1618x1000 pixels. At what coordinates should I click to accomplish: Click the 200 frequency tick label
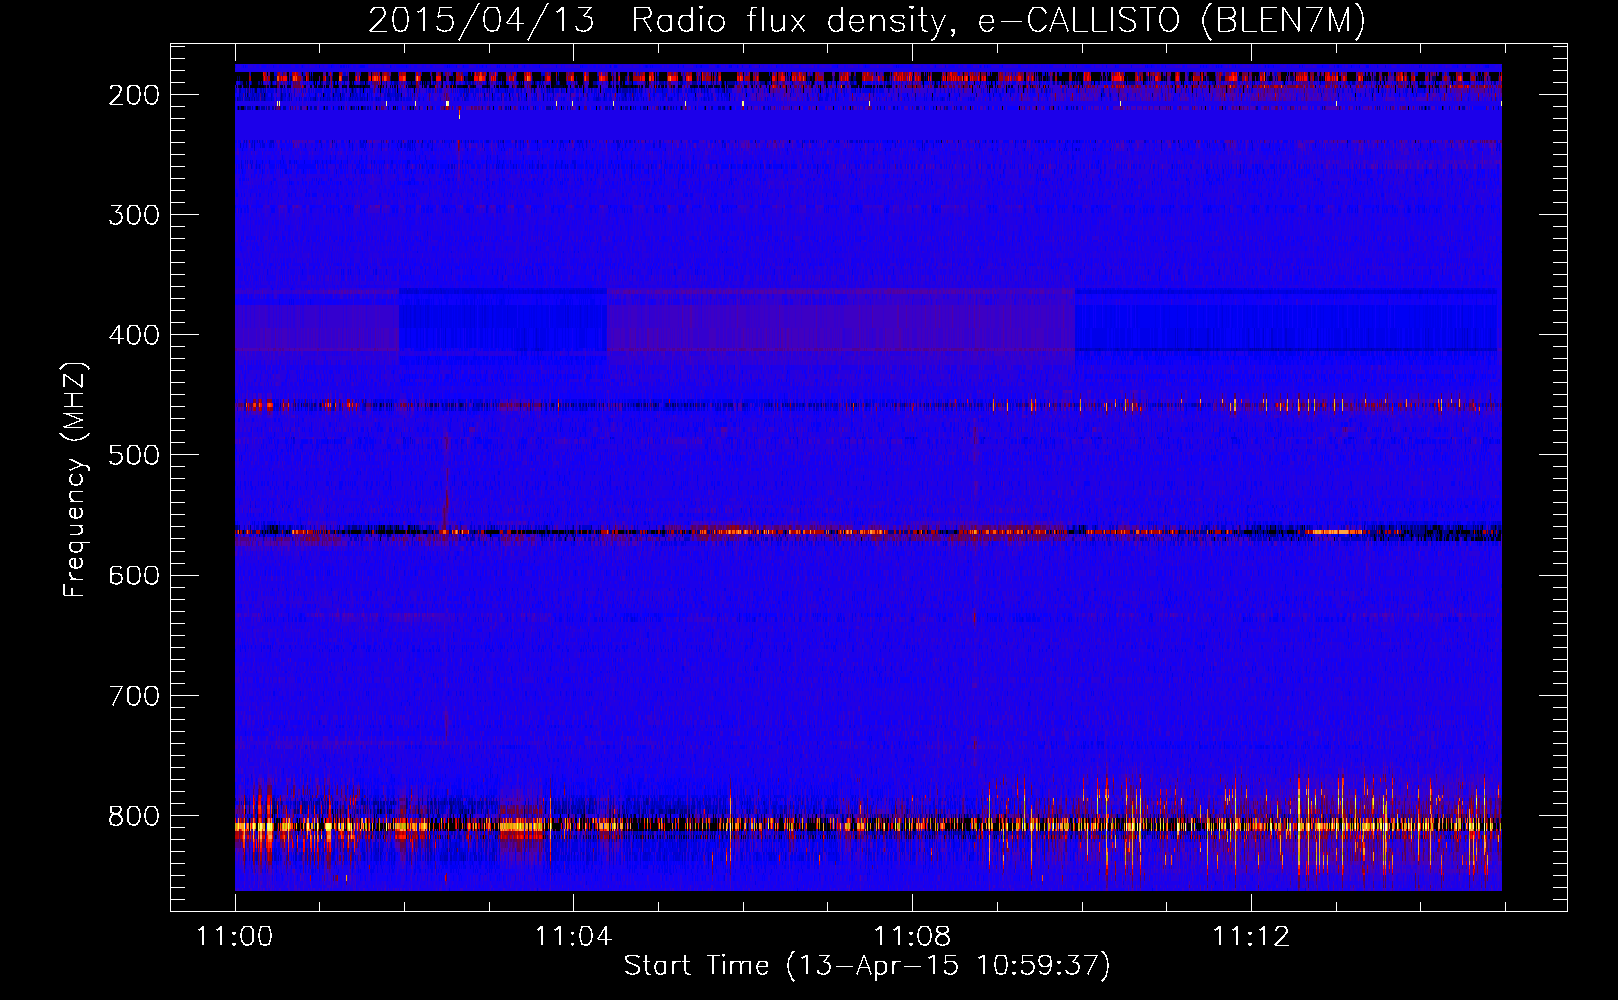click(x=134, y=95)
